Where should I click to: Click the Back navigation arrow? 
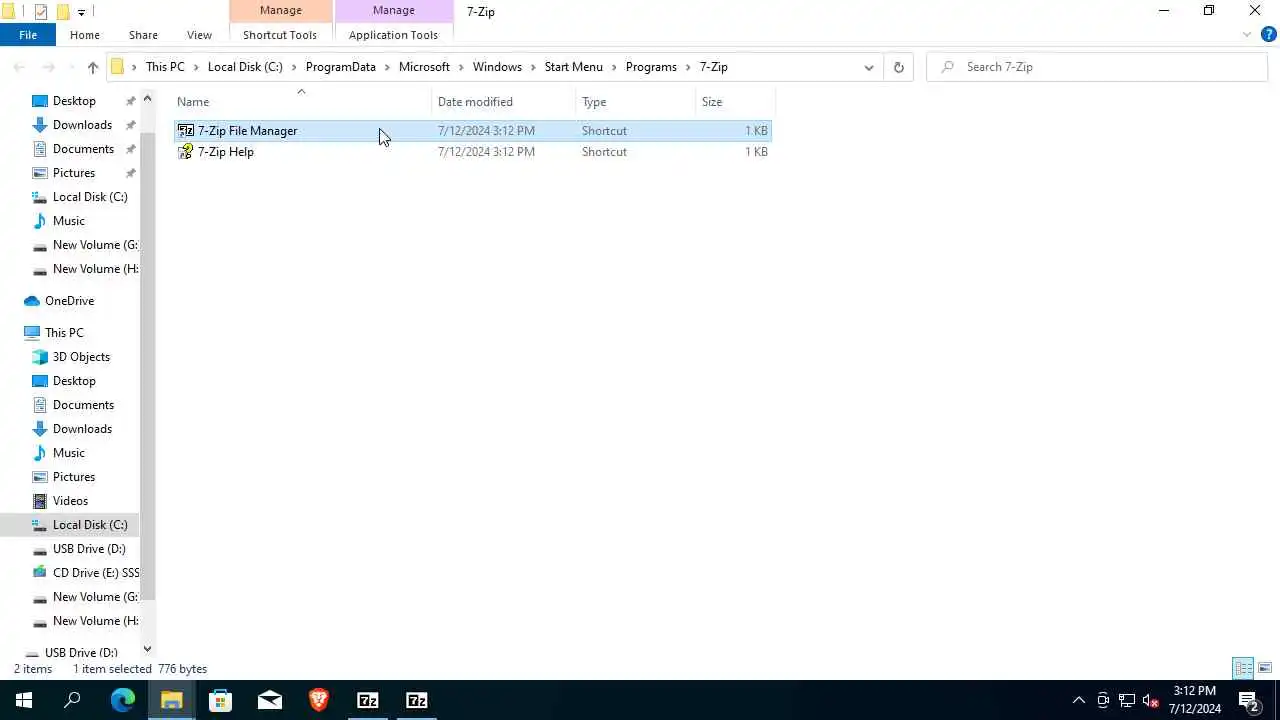(x=19, y=67)
